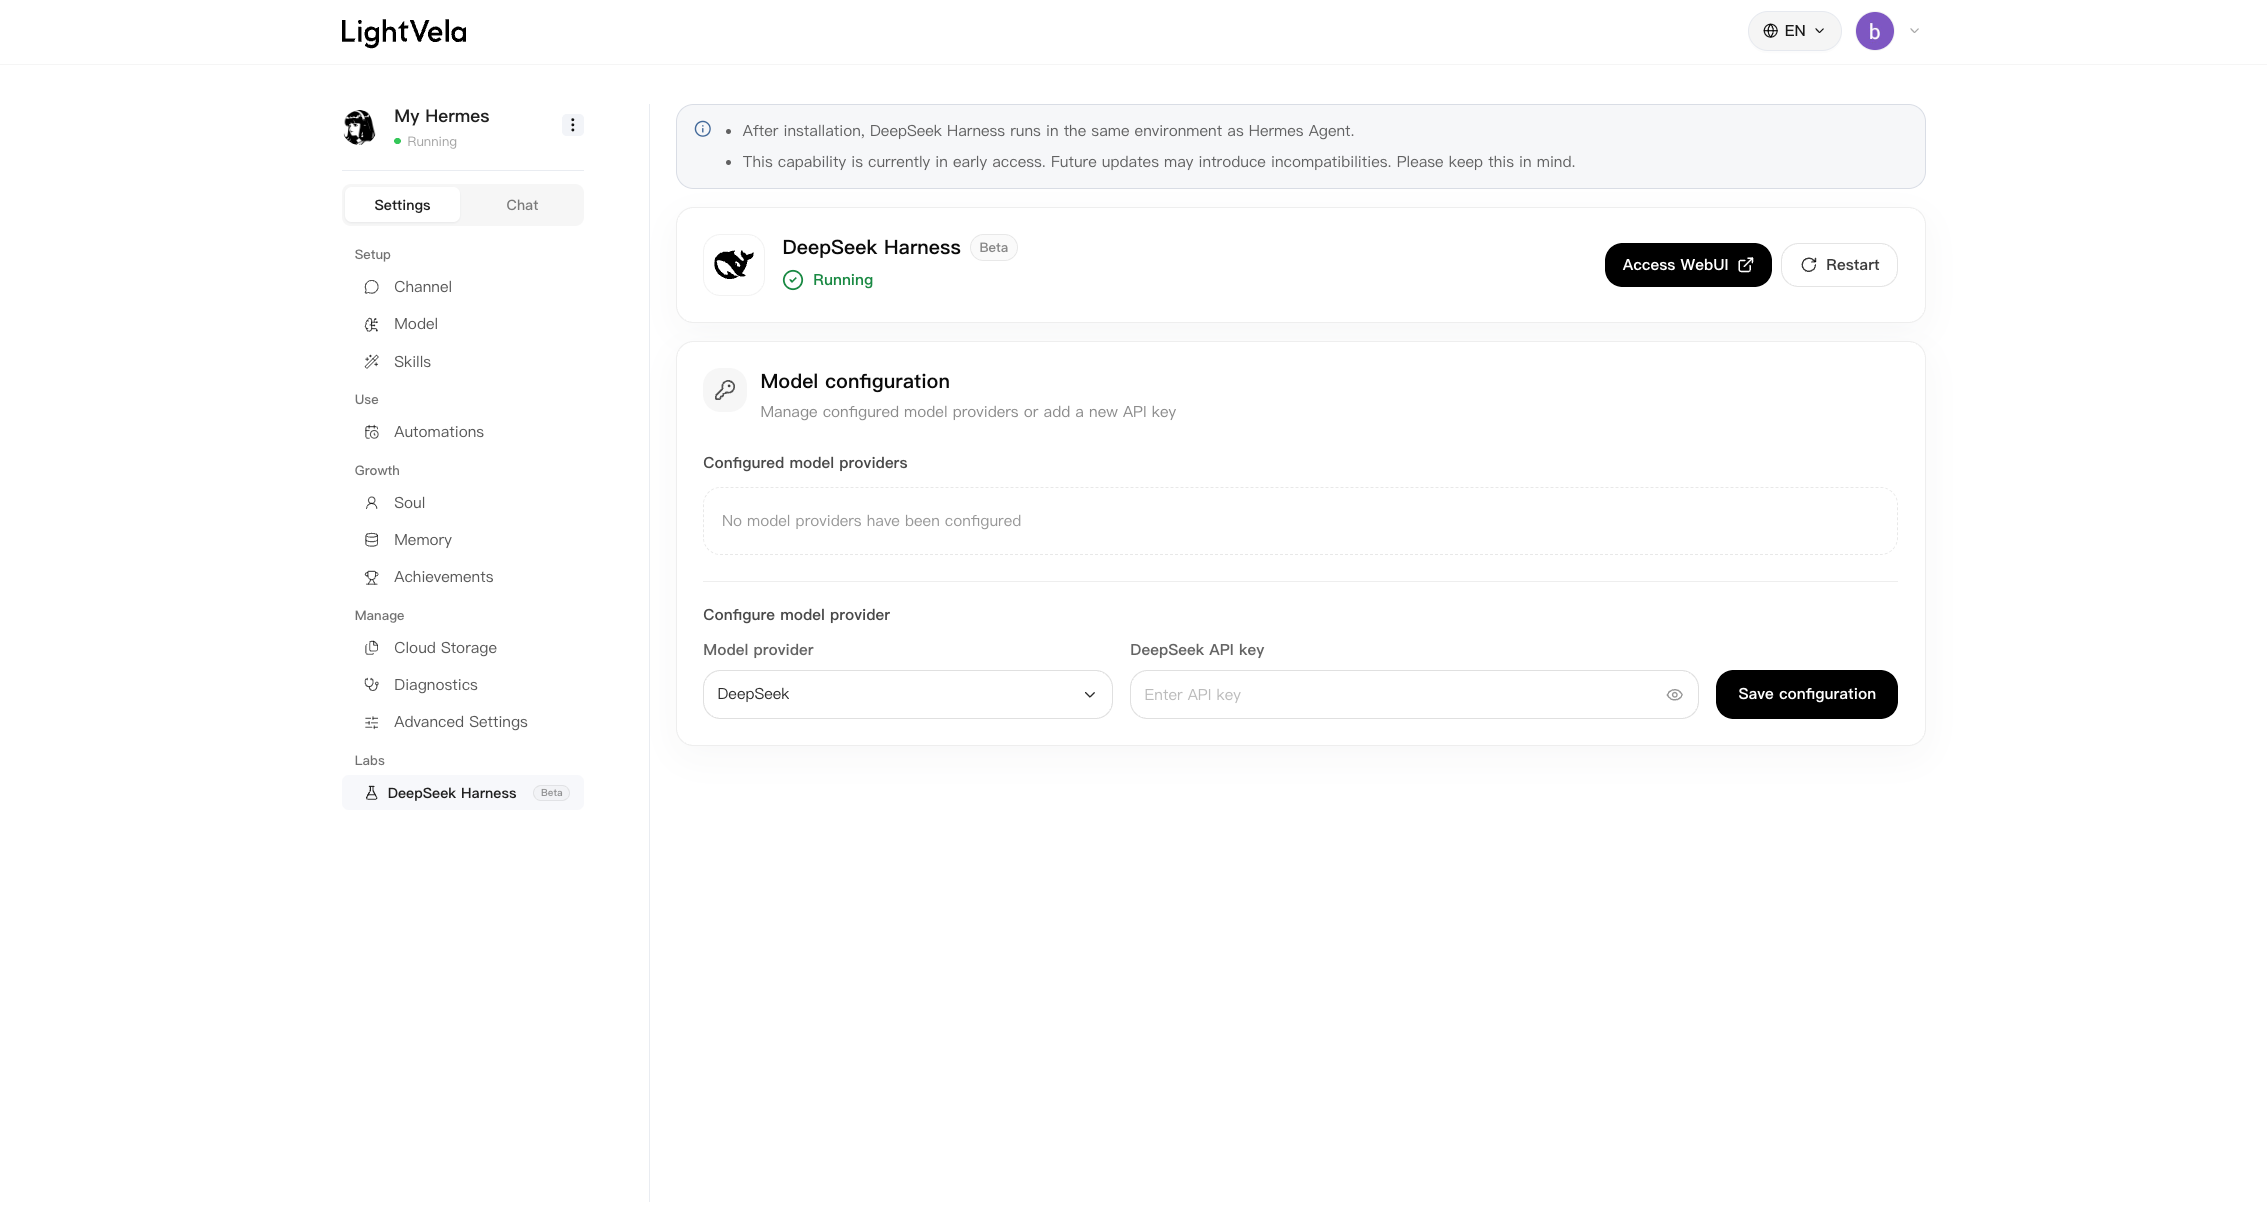
Task: Click the "Model configuration" title
Action: (855, 381)
